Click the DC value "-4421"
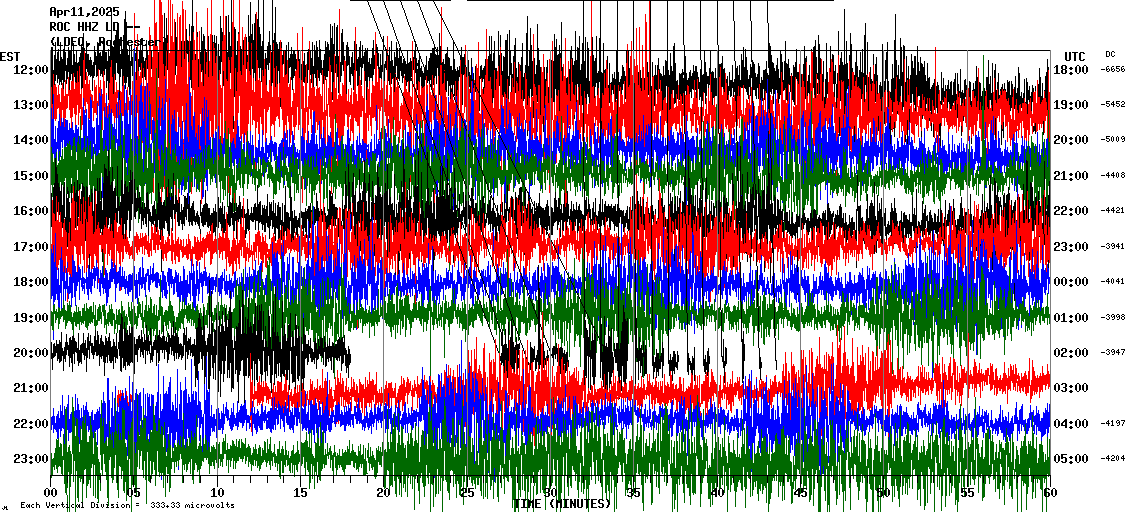 point(1113,210)
